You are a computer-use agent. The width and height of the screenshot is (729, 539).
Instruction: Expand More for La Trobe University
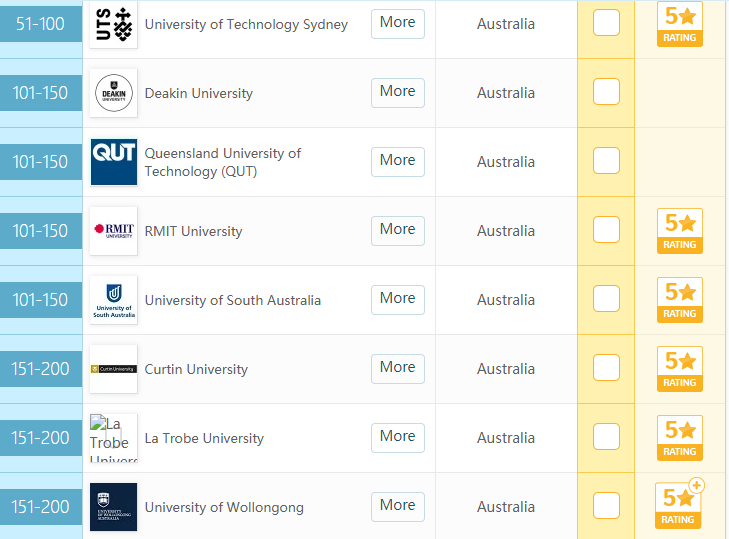pyautogui.click(x=397, y=437)
